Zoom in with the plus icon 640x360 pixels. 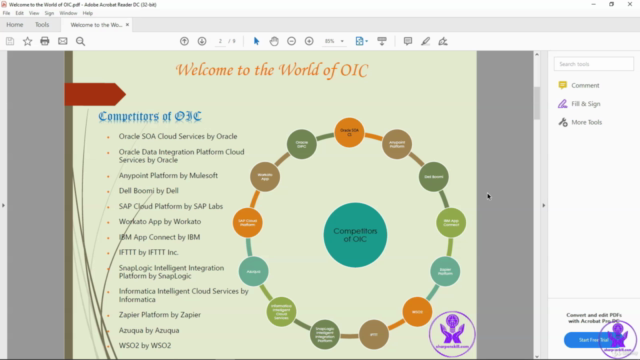click(x=309, y=41)
